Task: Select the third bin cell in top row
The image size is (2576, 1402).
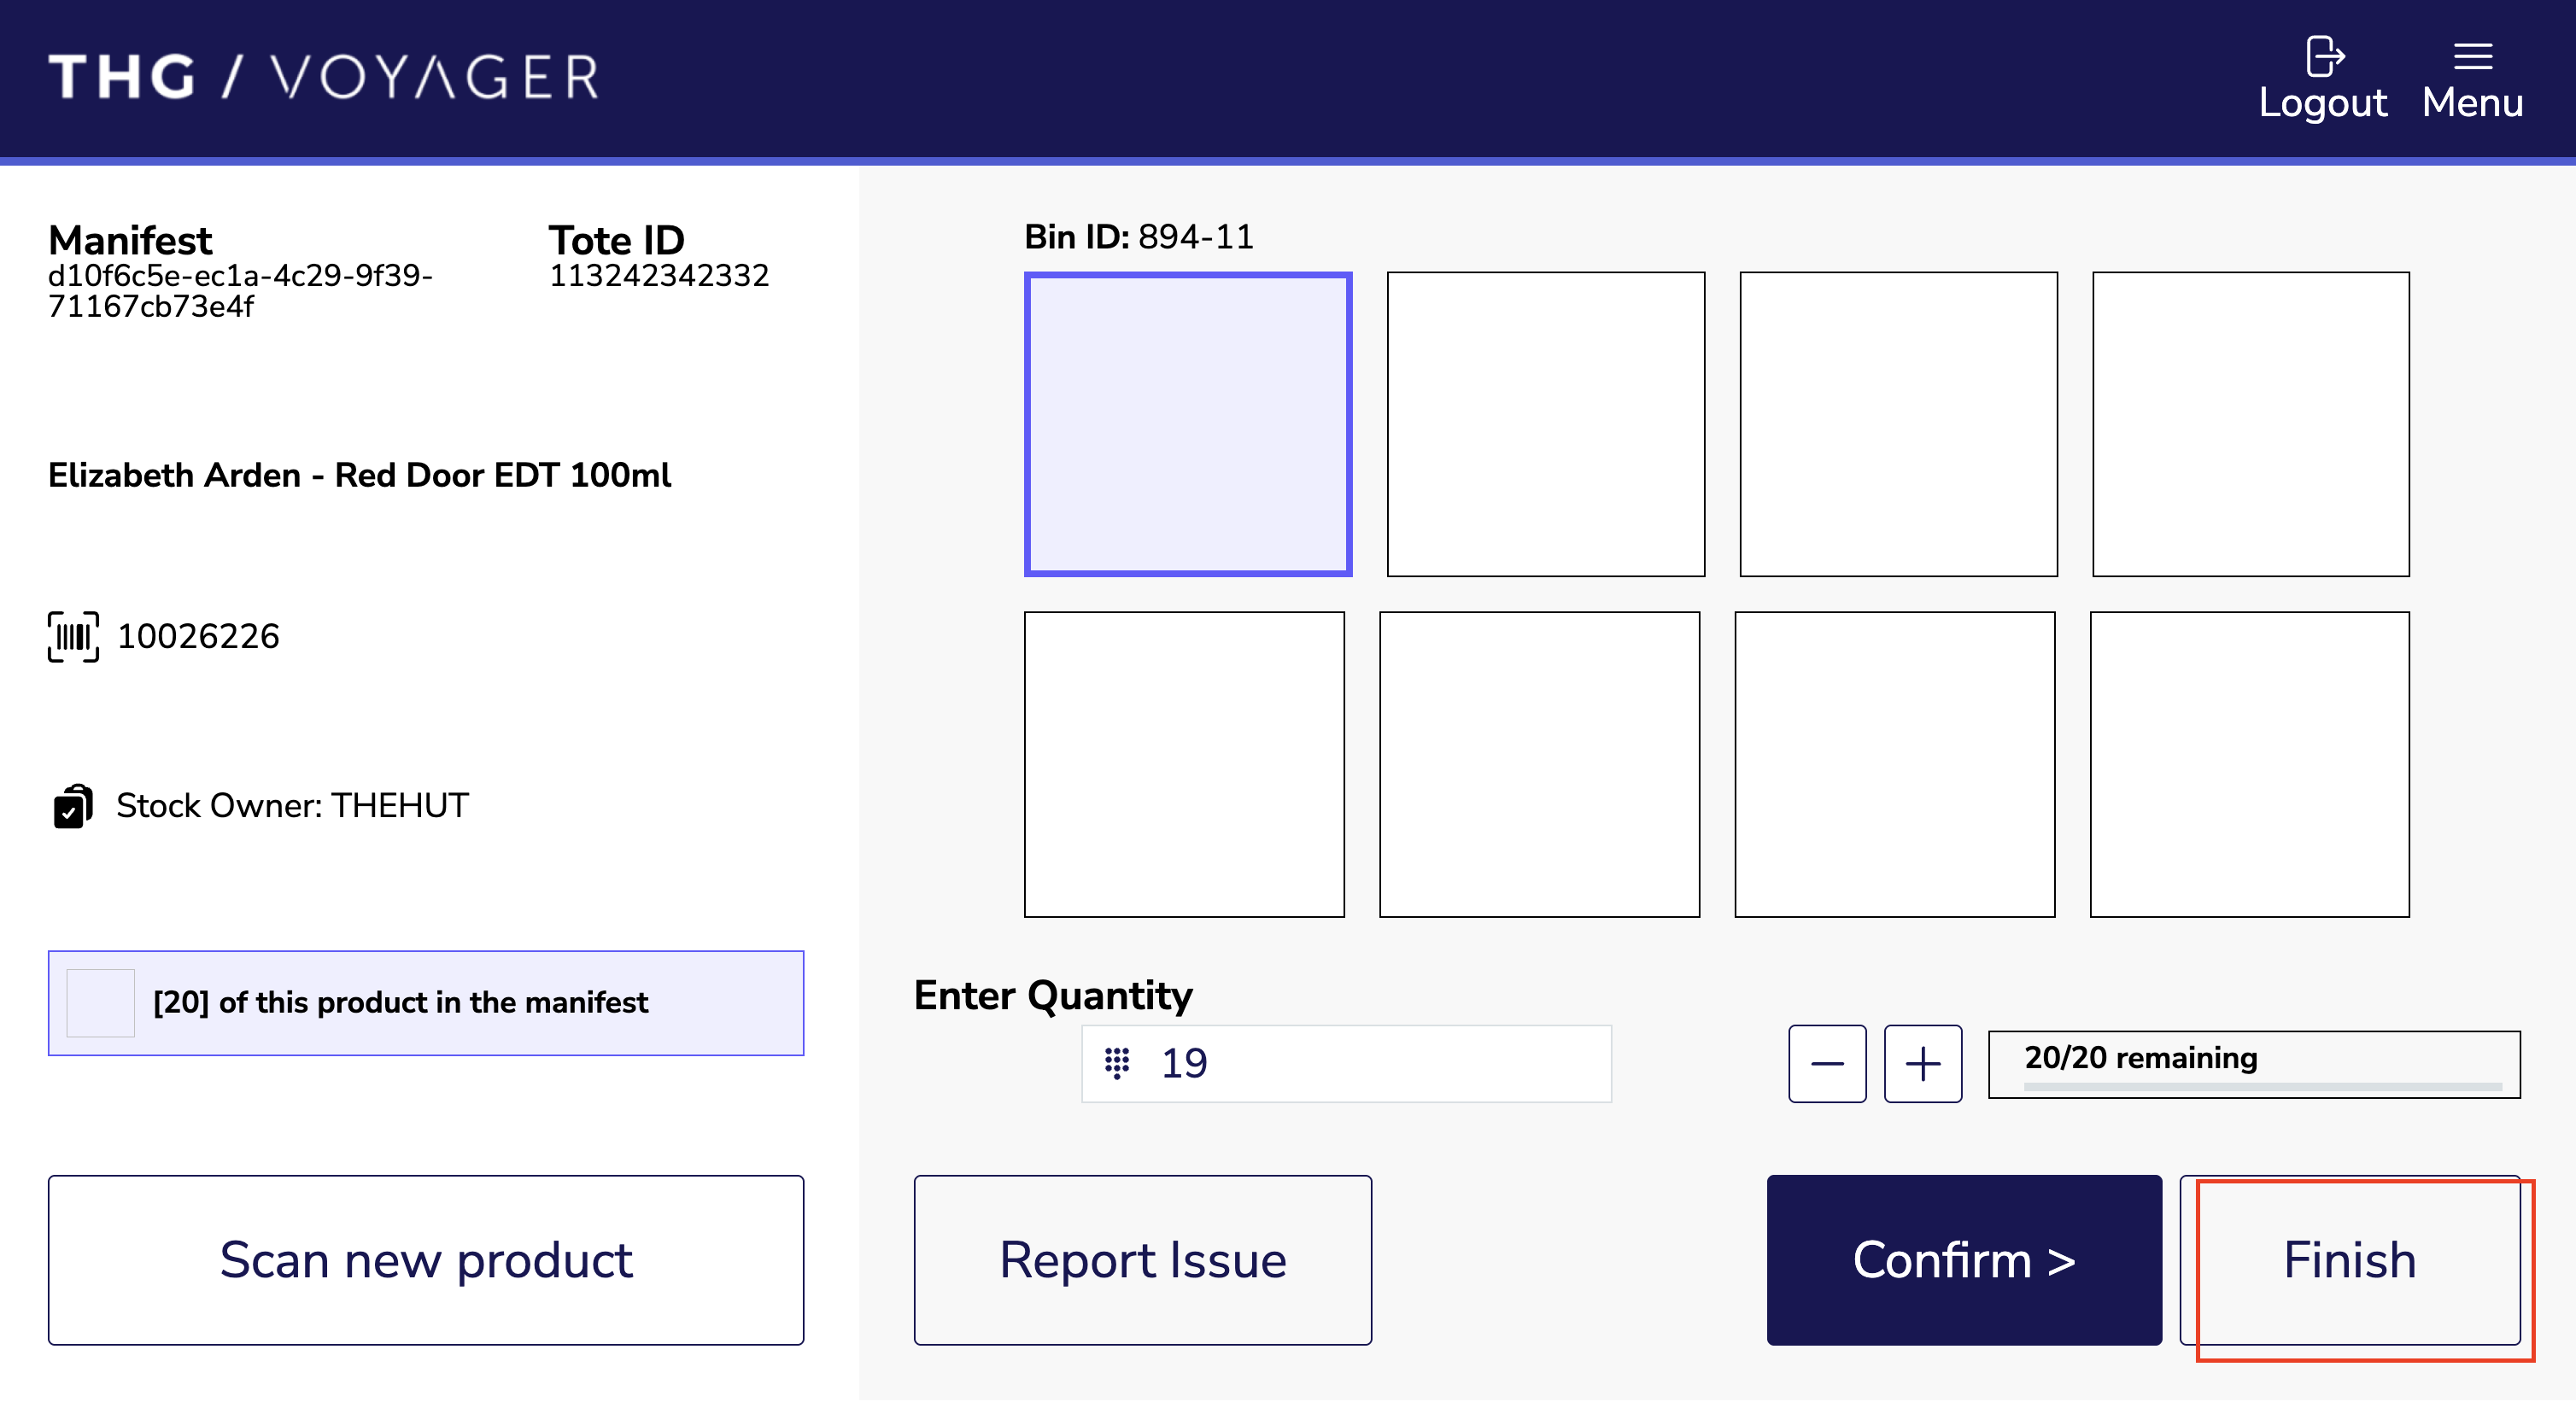Action: (1898, 424)
